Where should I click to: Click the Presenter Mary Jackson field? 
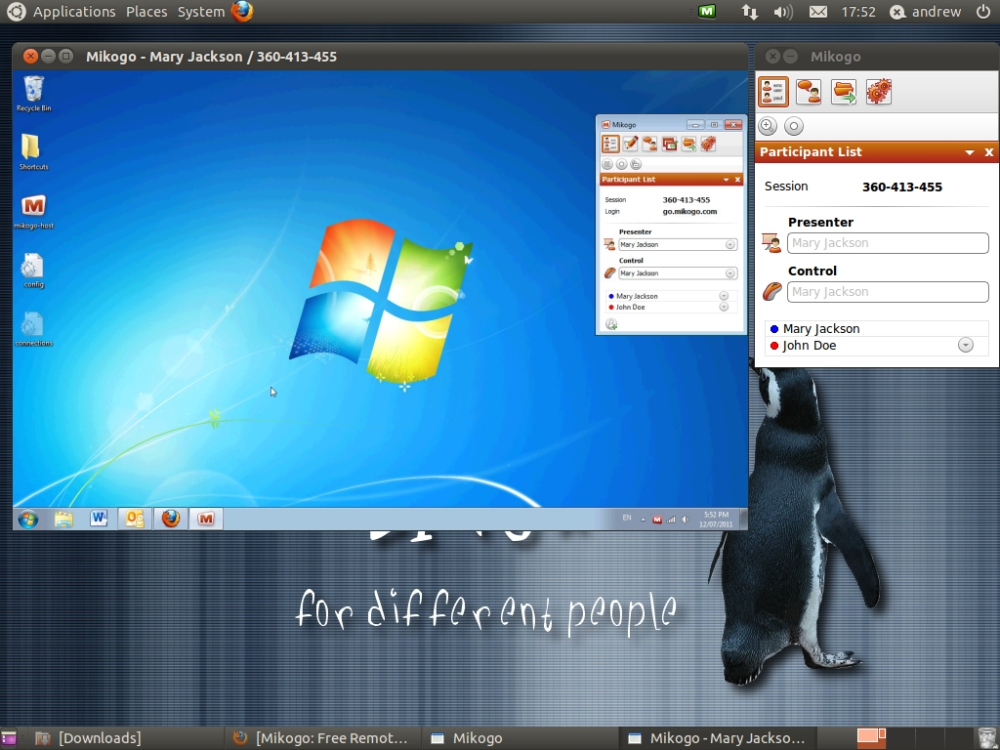pos(888,243)
